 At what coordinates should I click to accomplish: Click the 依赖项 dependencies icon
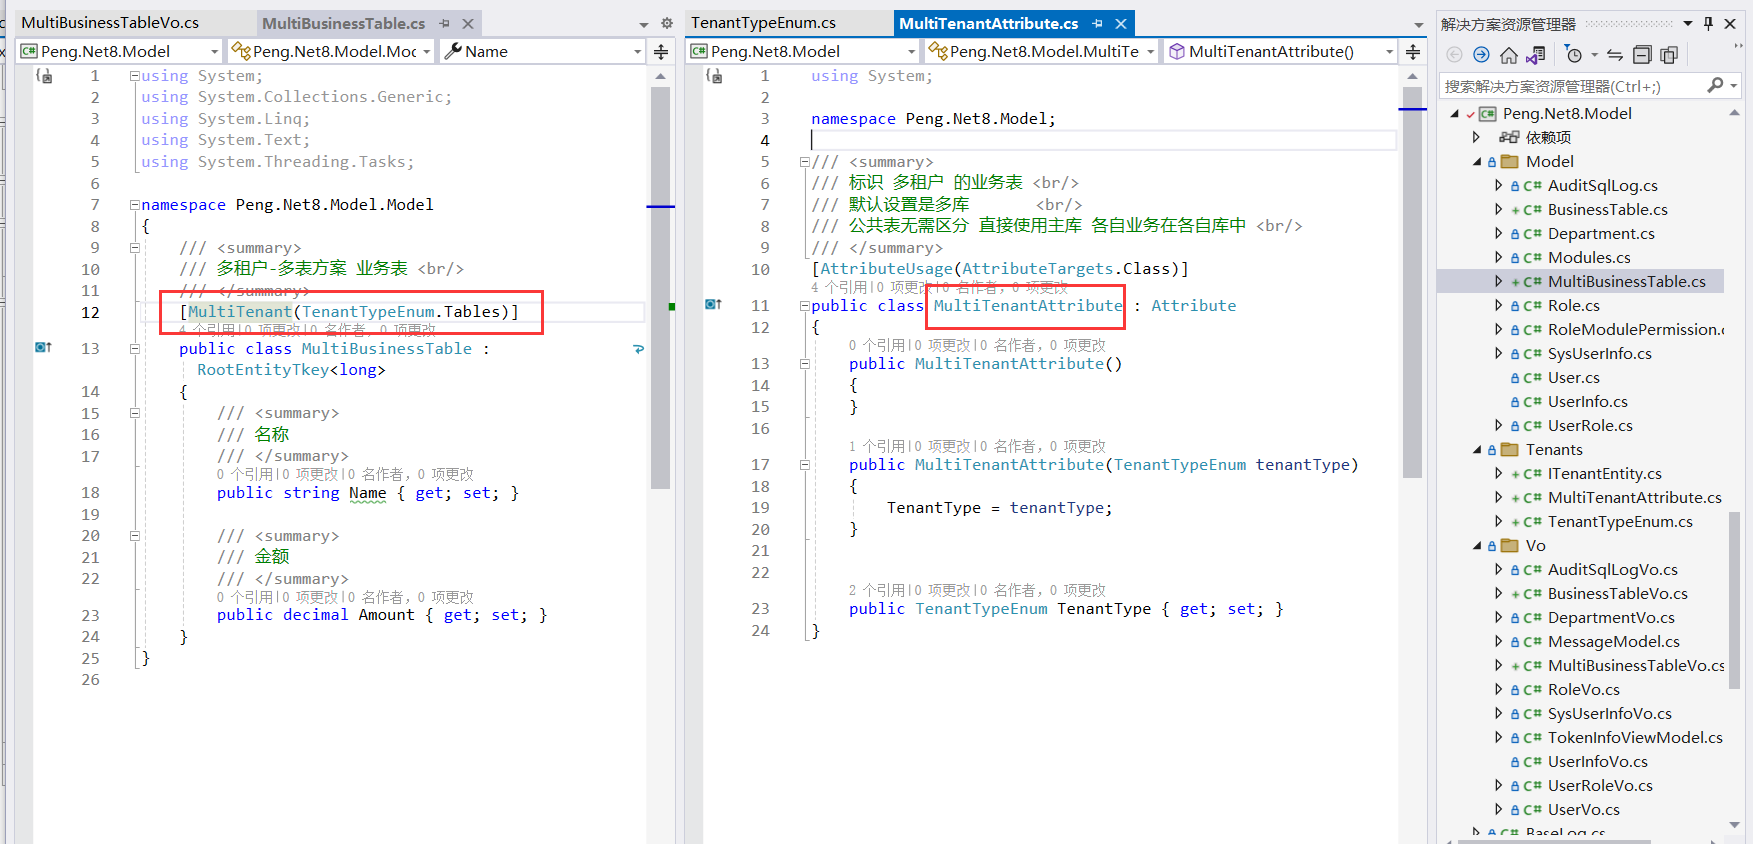click(x=1509, y=138)
